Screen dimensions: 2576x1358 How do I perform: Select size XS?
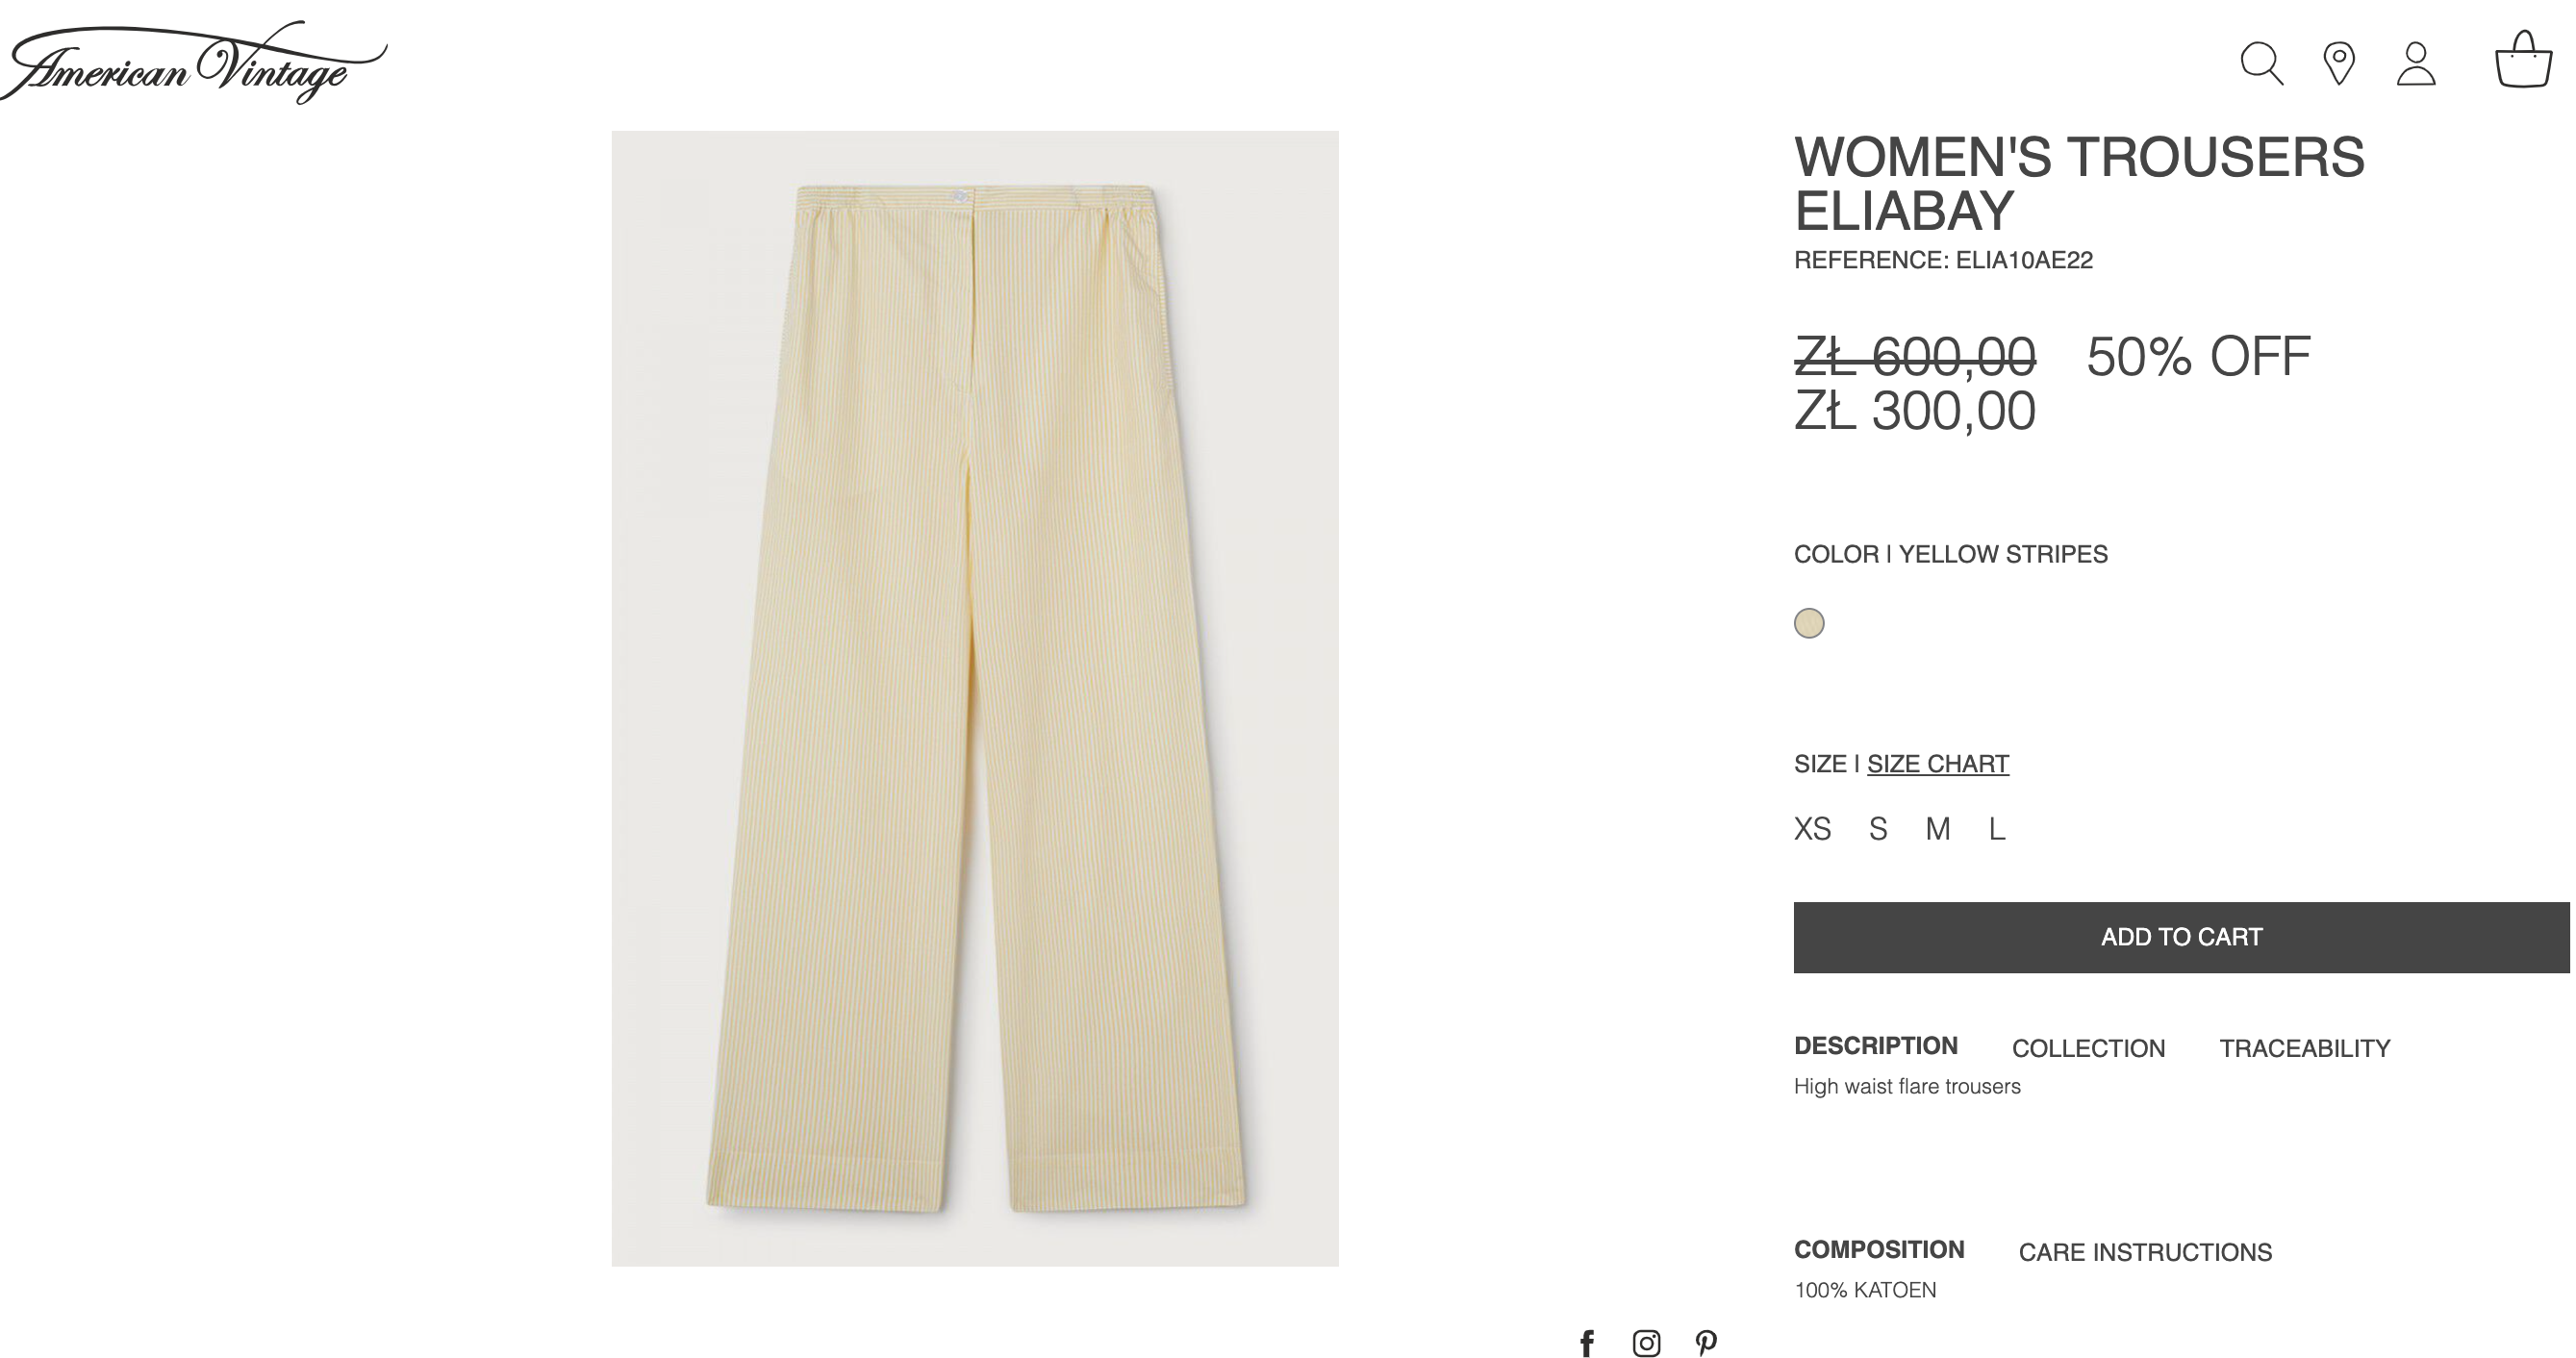(1812, 829)
